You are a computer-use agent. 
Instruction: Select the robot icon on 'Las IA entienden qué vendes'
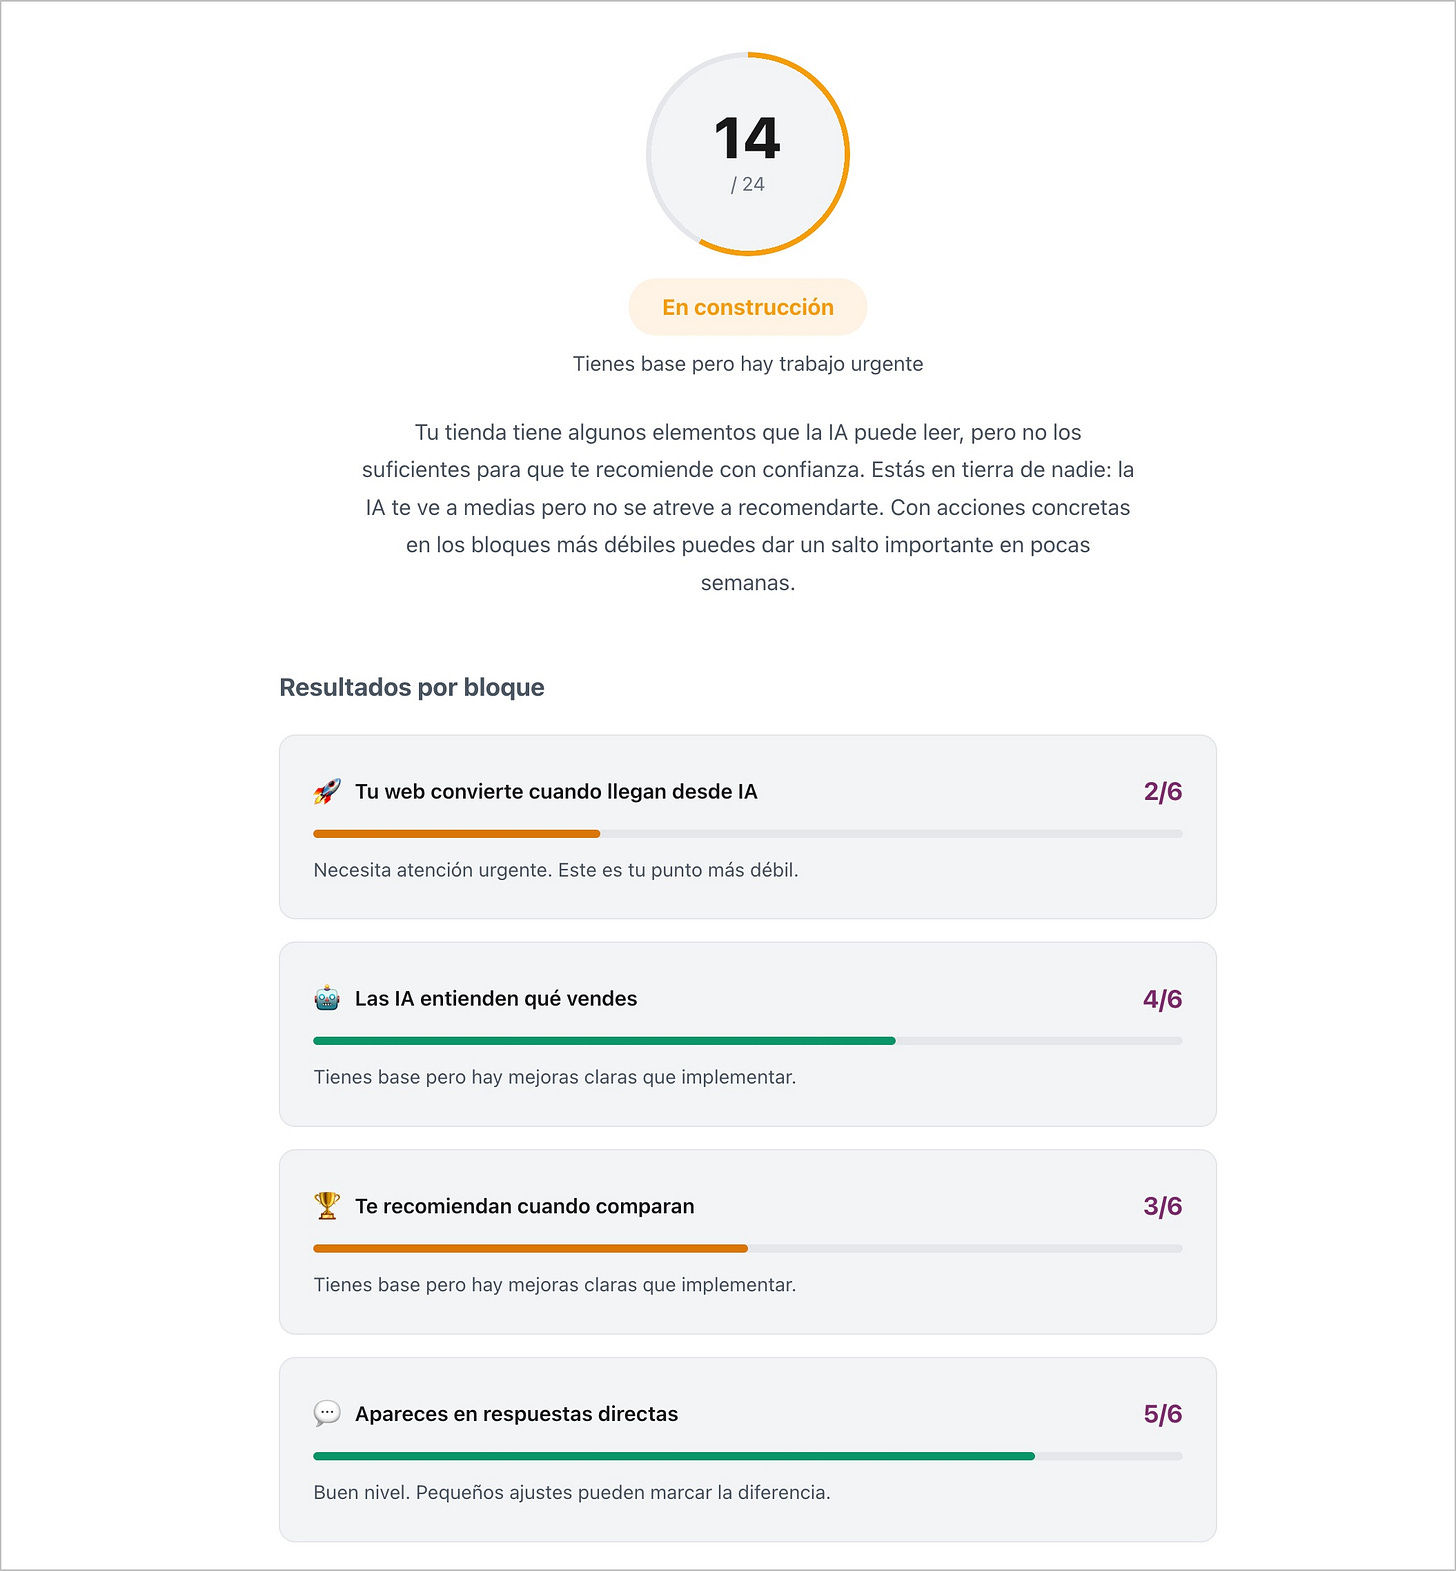(326, 998)
